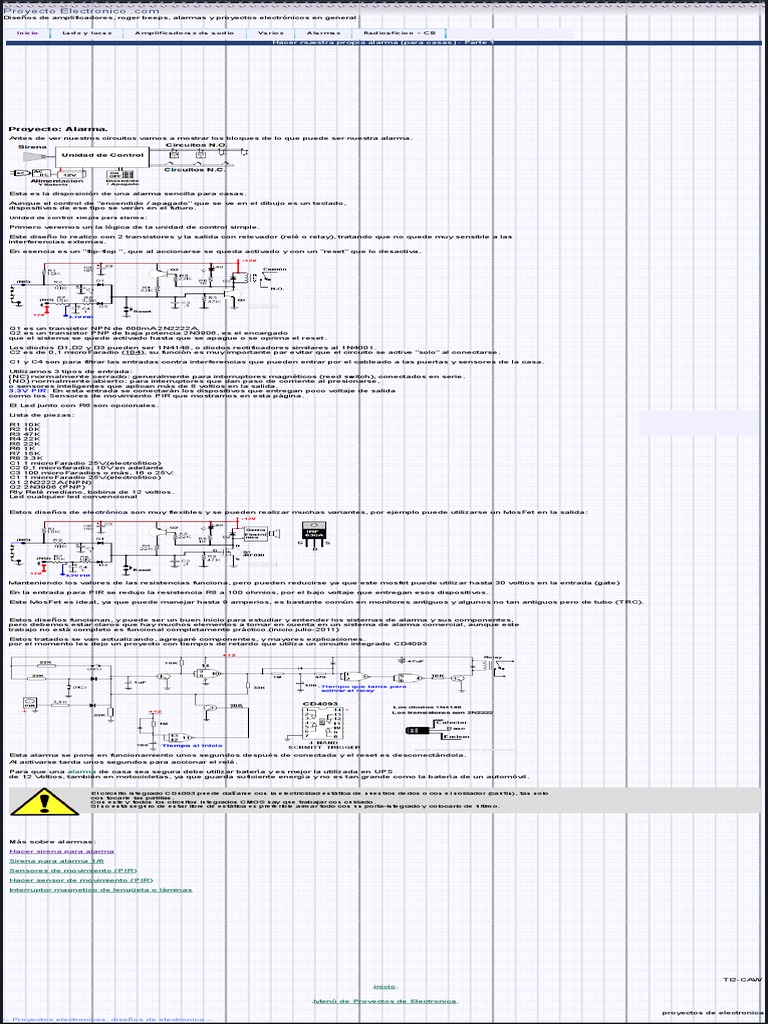768x1024 pixels.
Task: Click the bottom 'inicio' link
Action: click(384, 986)
